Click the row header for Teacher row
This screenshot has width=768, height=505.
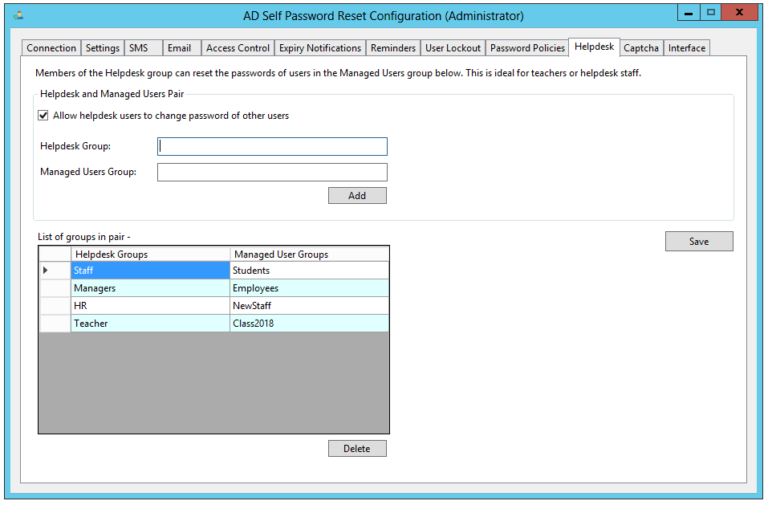tap(55, 323)
